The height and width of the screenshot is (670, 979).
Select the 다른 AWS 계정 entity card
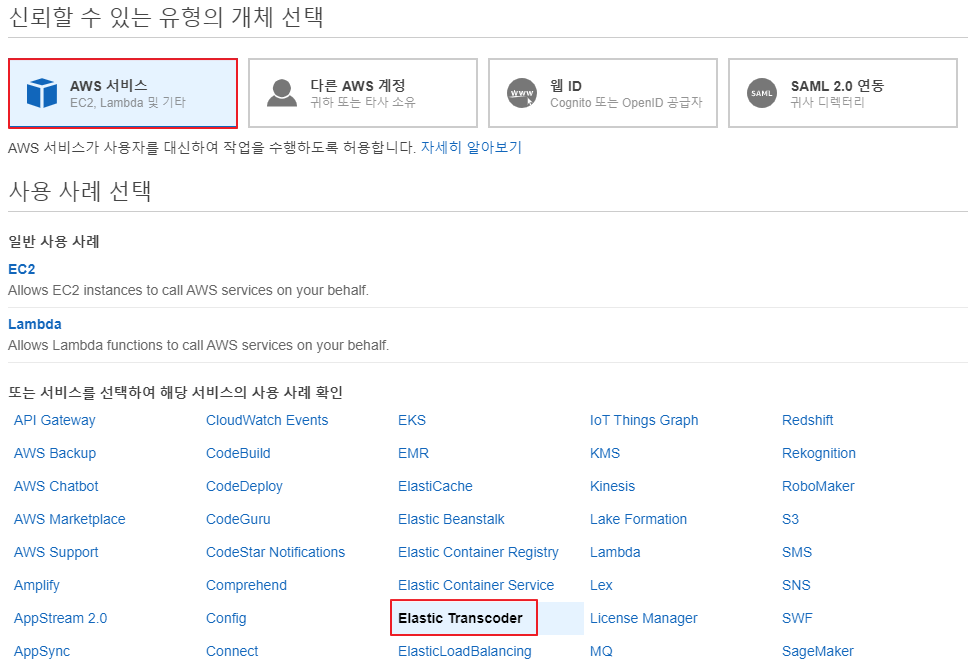point(363,93)
